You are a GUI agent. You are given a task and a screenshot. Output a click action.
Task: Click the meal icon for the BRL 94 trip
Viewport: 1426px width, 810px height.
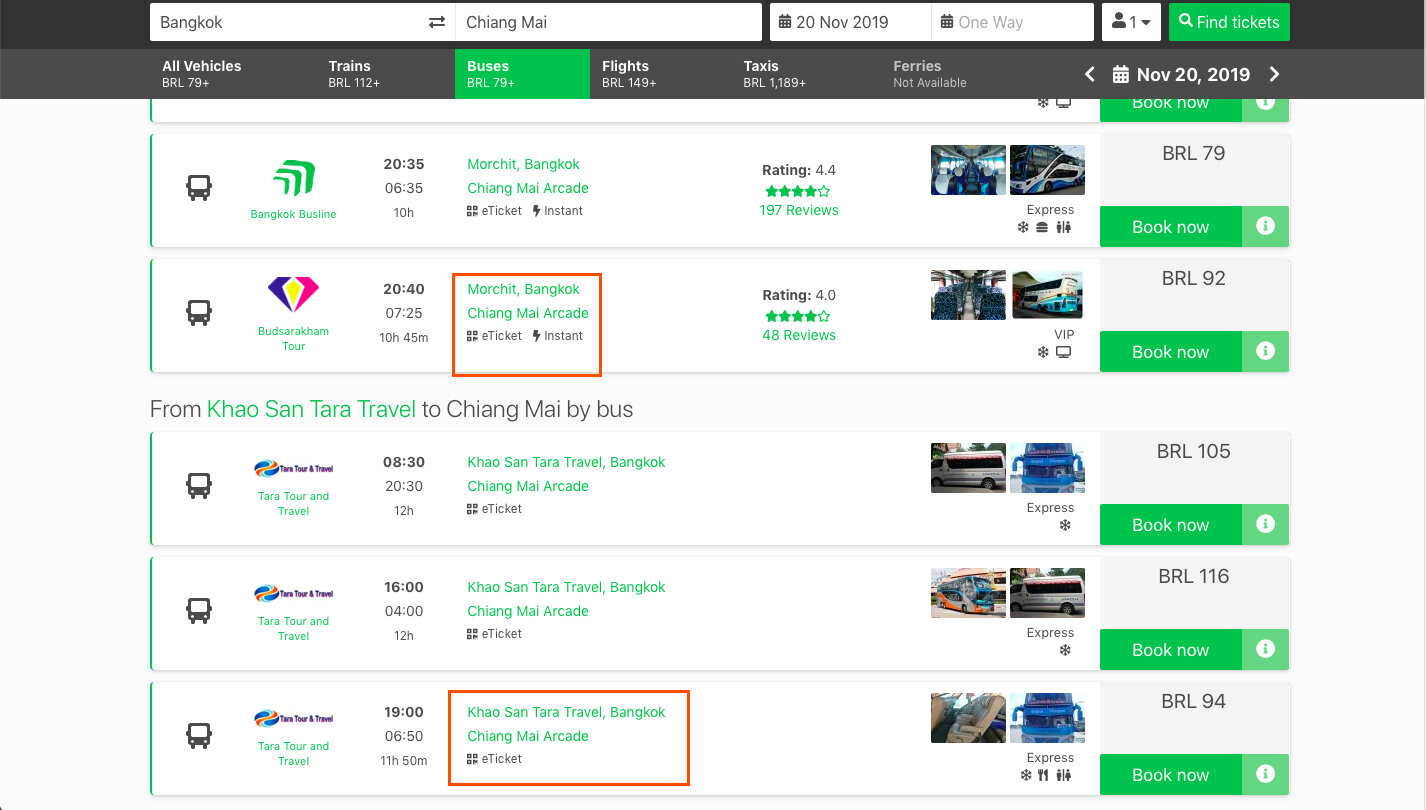click(x=1043, y=775)
